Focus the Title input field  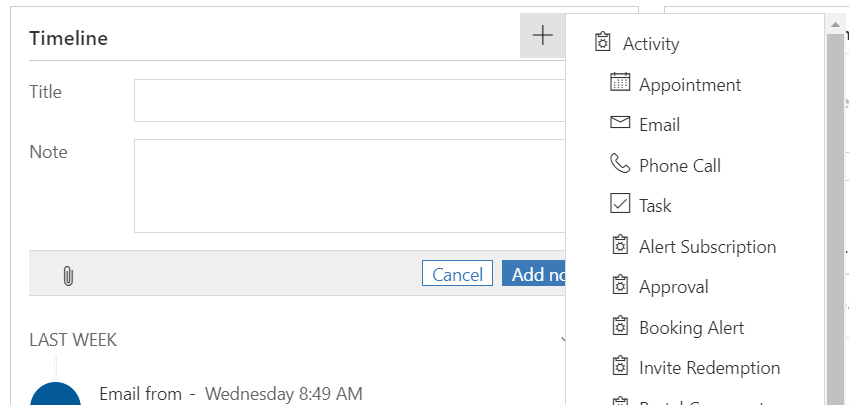[350, 101]
